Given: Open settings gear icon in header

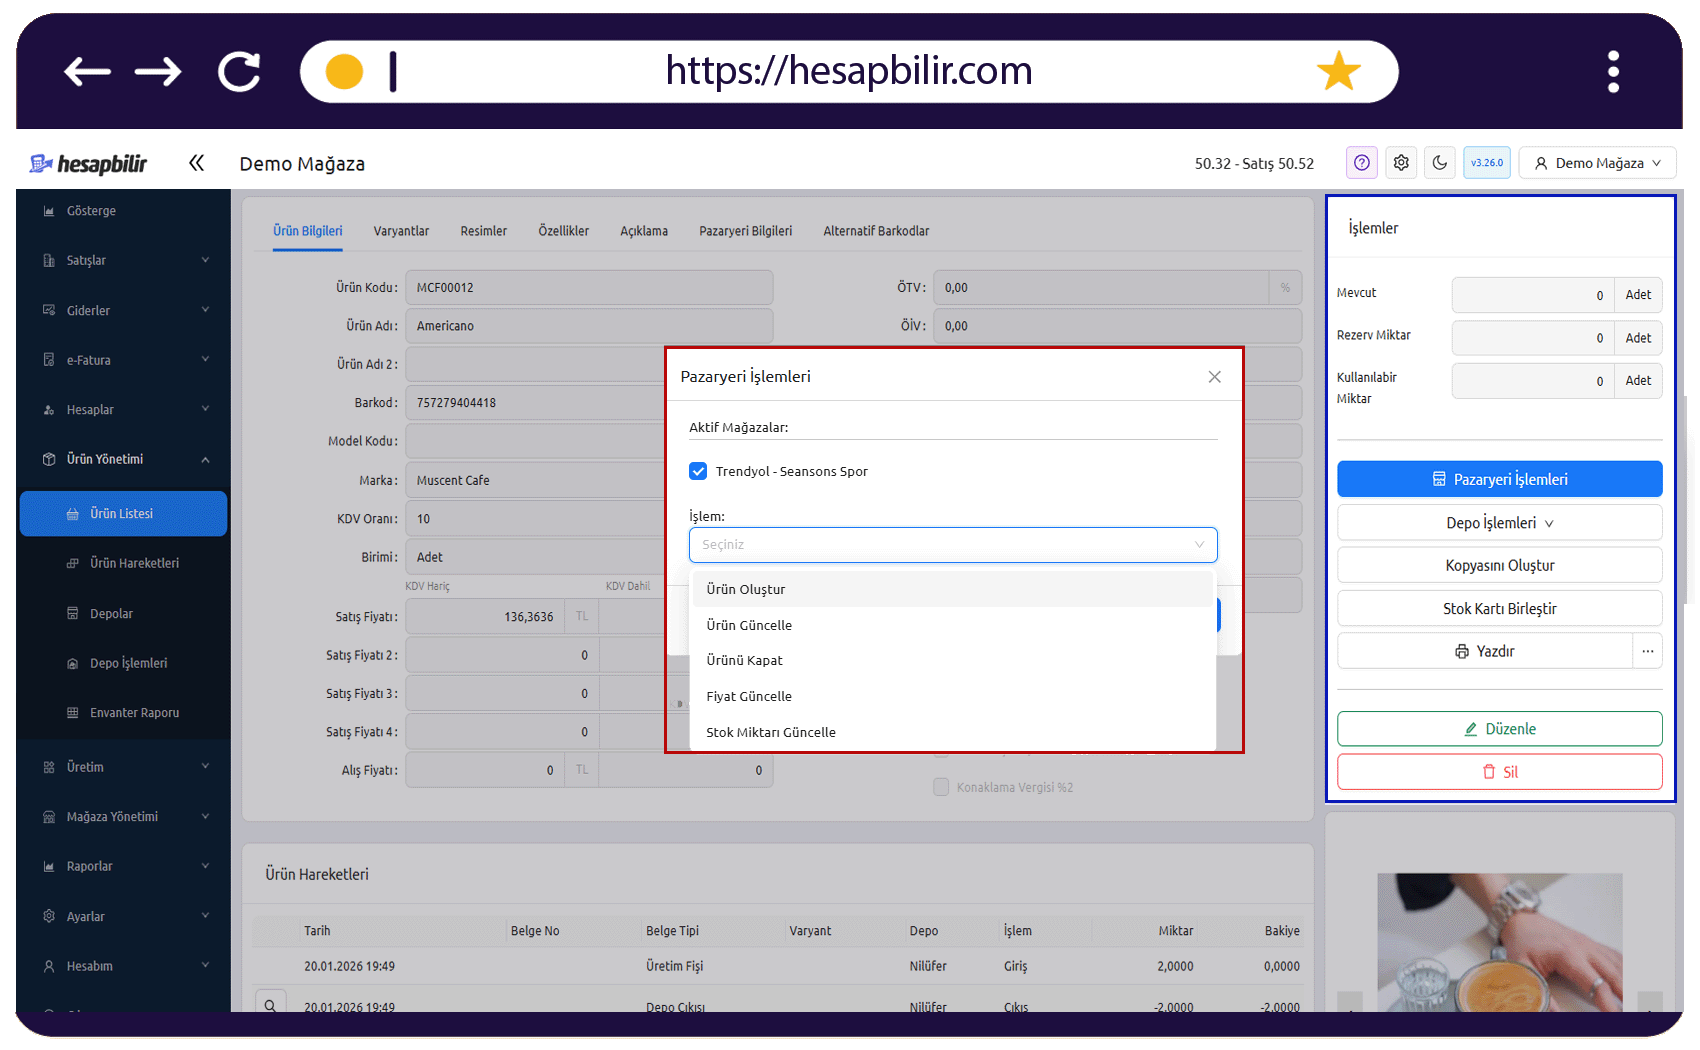Looking at the screenshot, I should 1401,163.
